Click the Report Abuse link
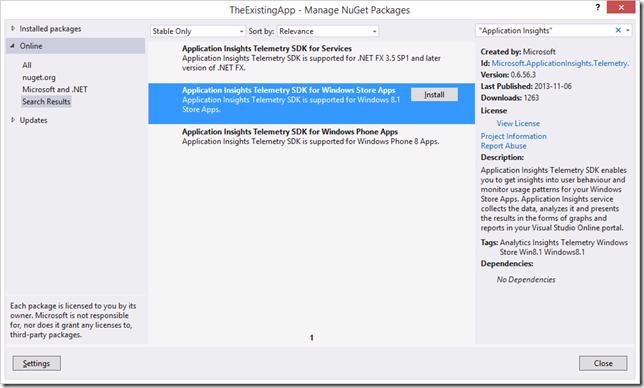This screenshot has height=388, width=644. click(x=504, y=146)
